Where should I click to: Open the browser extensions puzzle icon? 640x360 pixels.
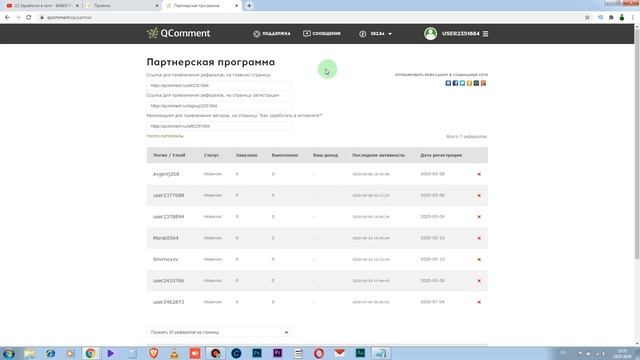[x=611, y=18]
